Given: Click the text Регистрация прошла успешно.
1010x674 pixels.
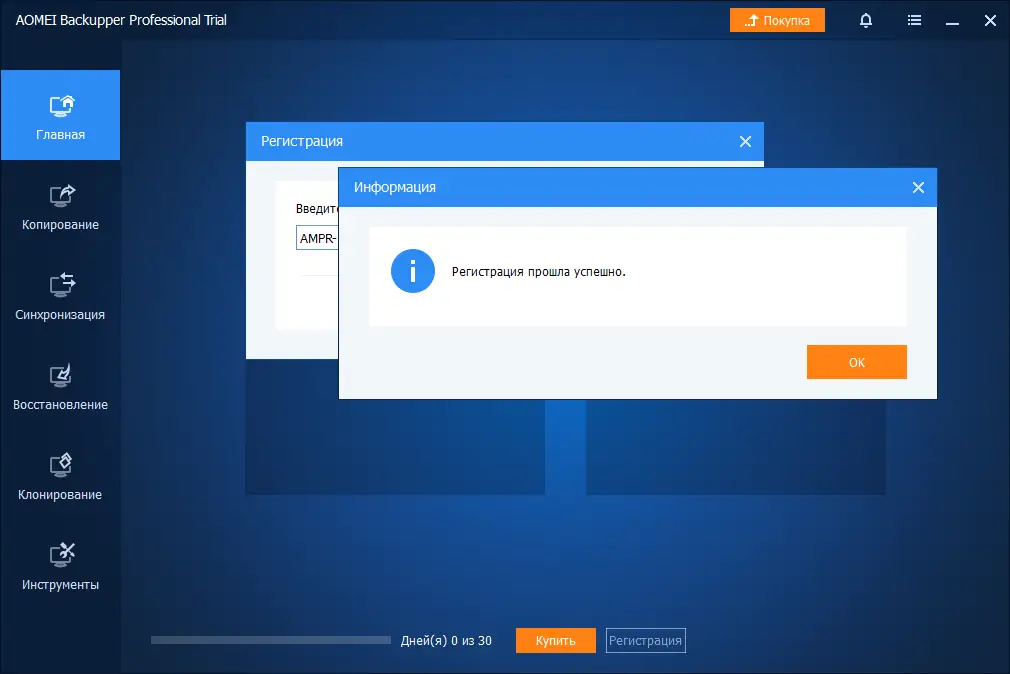Looking at the screenshot, I should coord(538,272).
